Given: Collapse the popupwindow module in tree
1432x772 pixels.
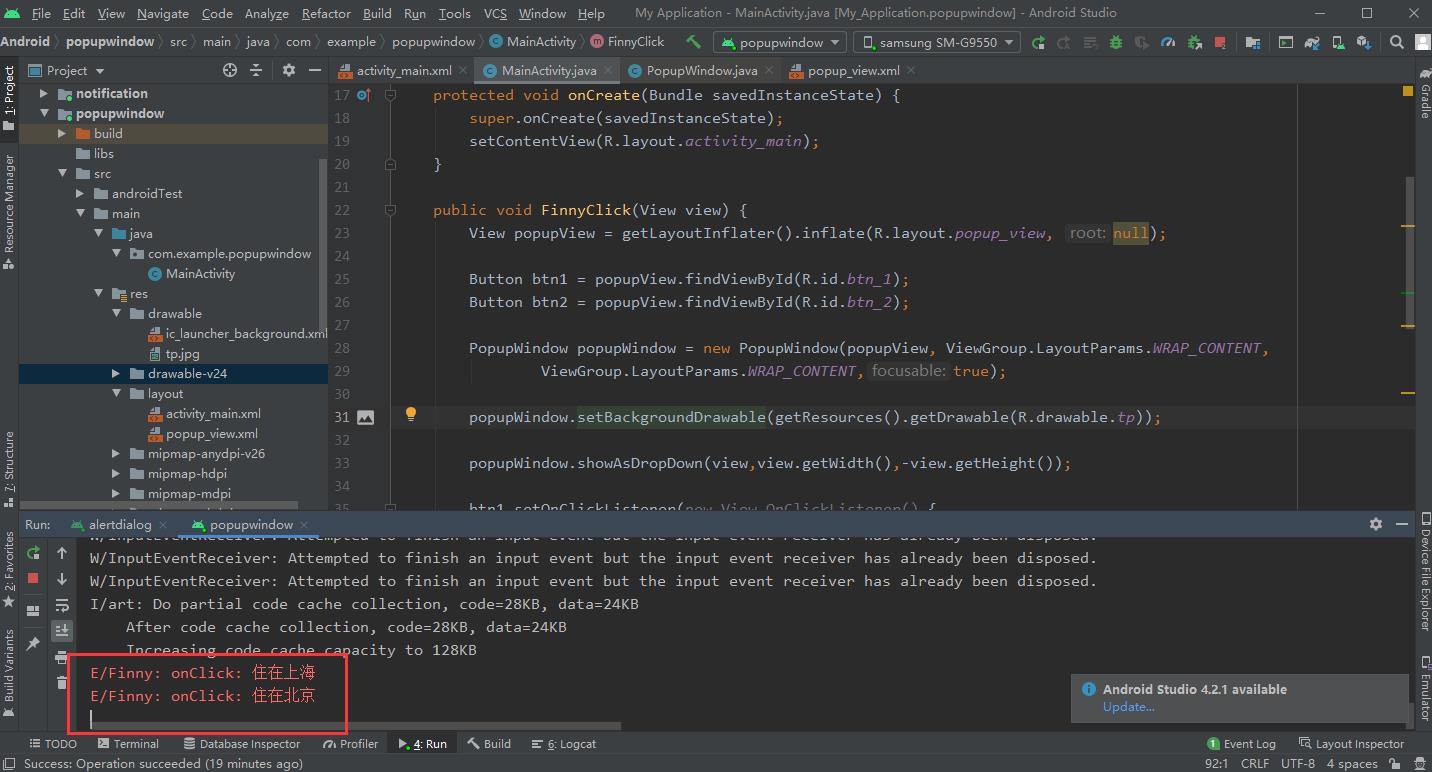Looking at the screenshot, I should coord(44,113).
